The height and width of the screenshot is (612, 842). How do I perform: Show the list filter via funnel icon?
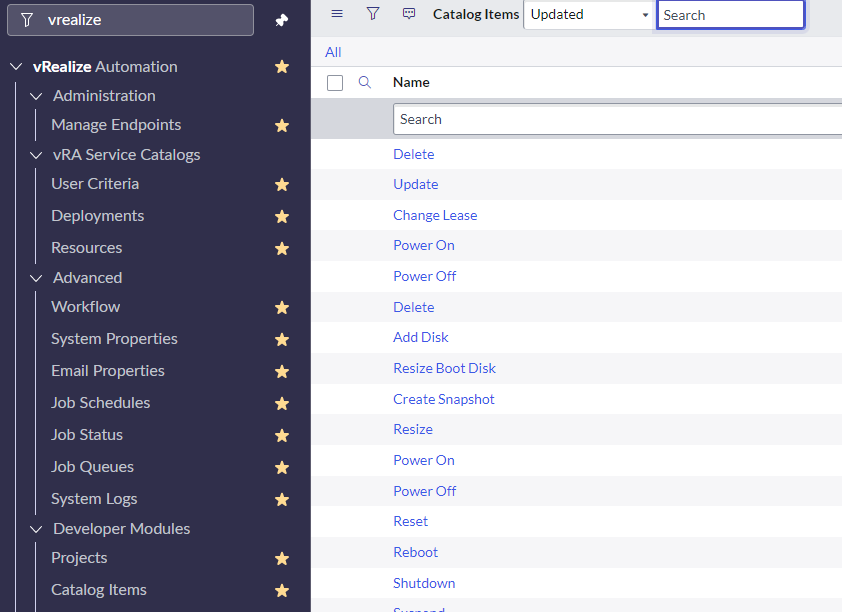coord(373,14)
